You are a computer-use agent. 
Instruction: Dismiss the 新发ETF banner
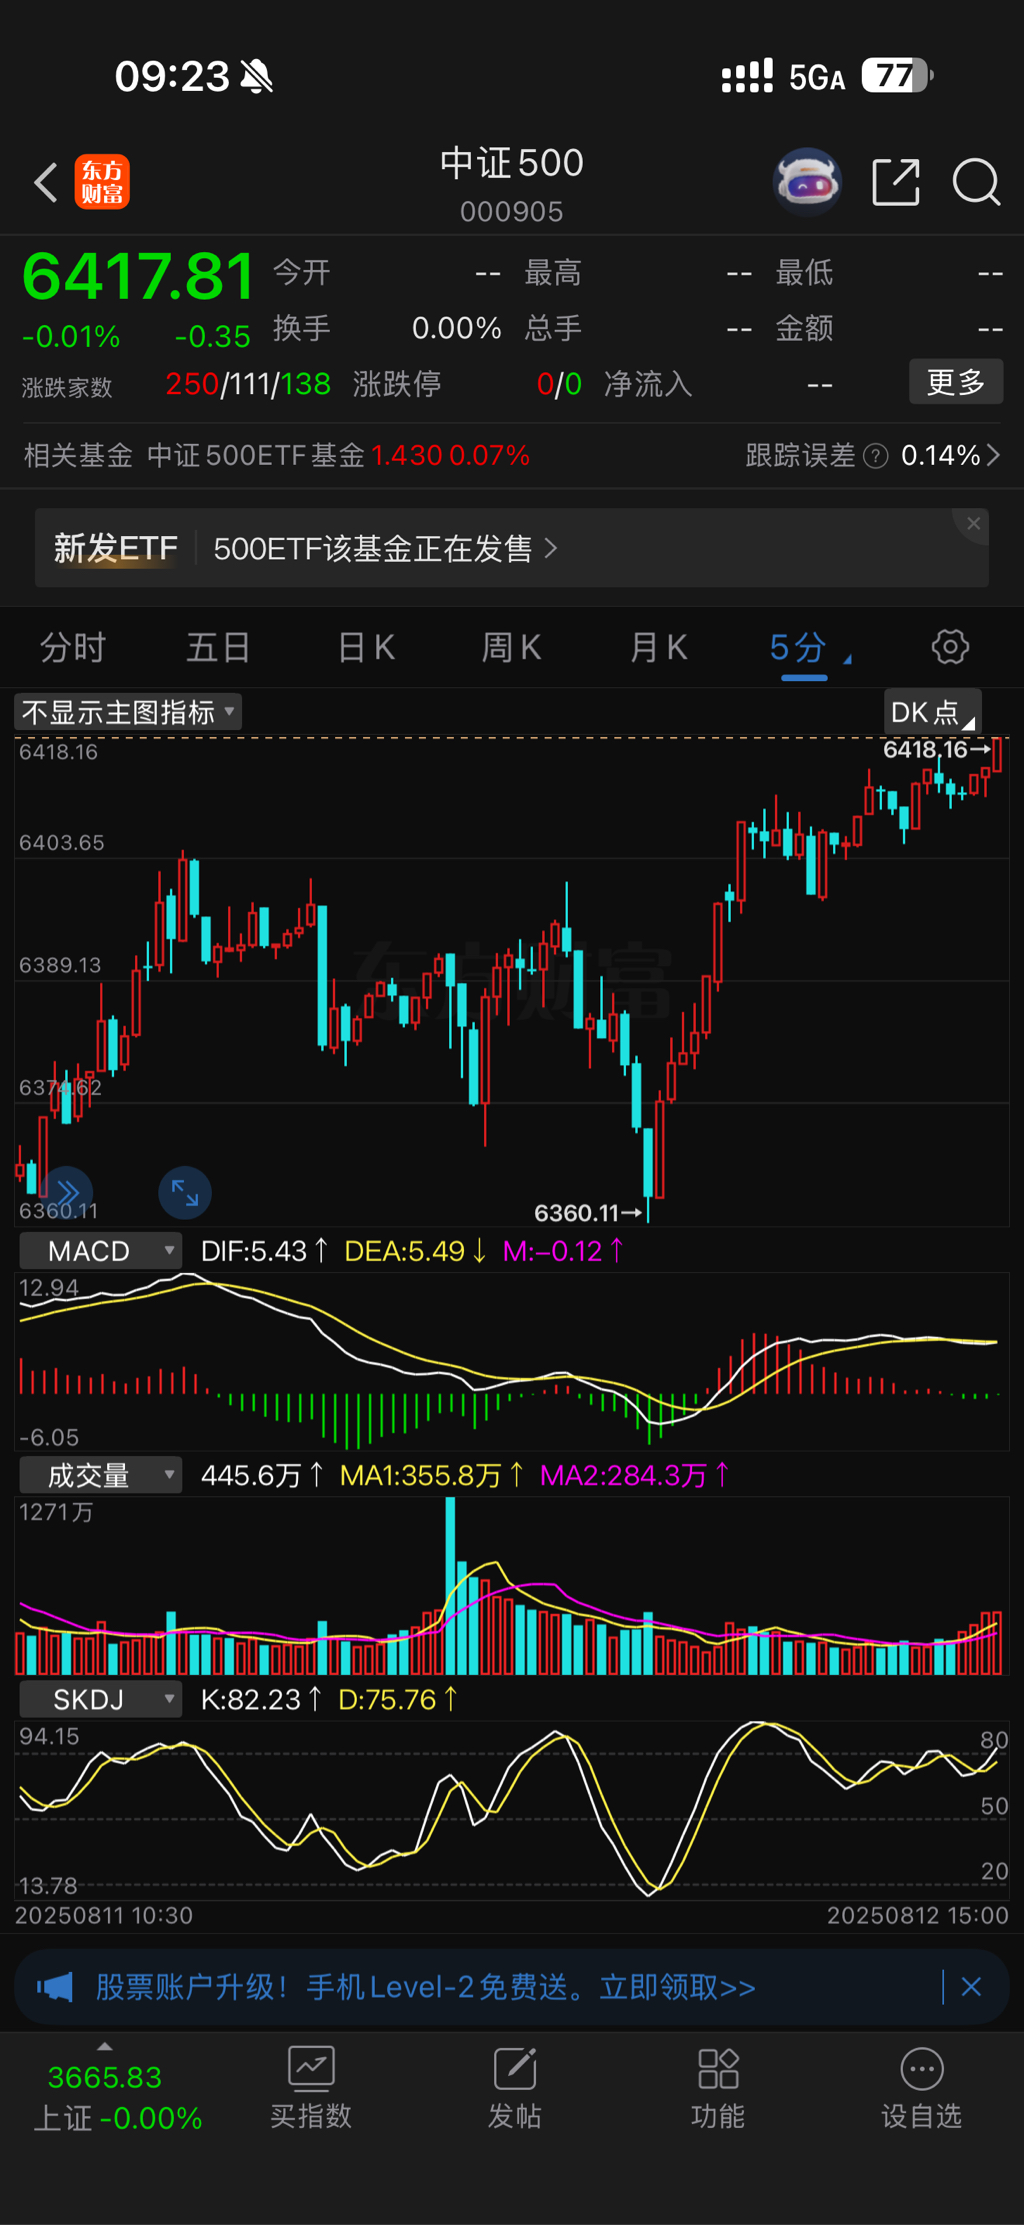click(973, 524)
